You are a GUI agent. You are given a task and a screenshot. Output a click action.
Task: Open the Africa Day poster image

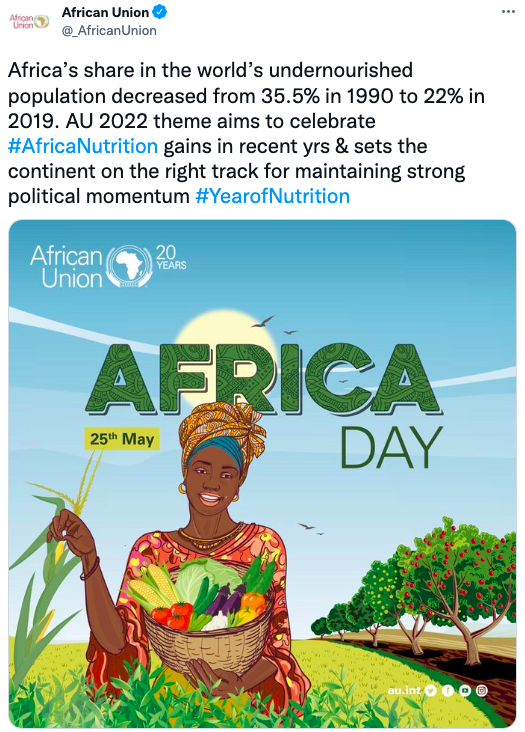[262, 473]
